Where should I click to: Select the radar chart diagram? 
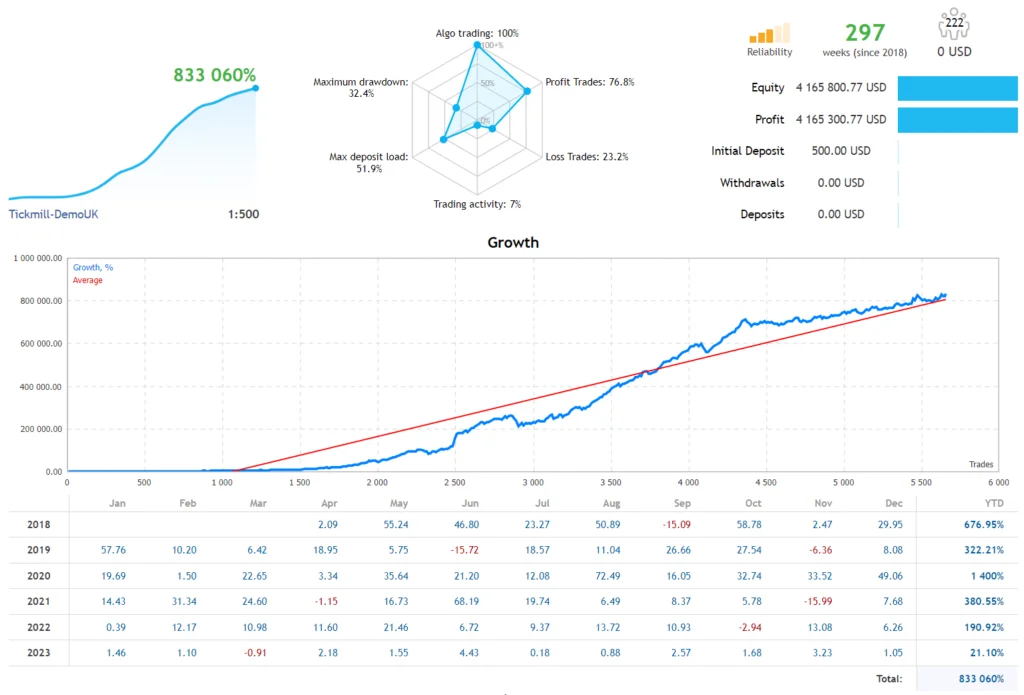coord(477,118)
